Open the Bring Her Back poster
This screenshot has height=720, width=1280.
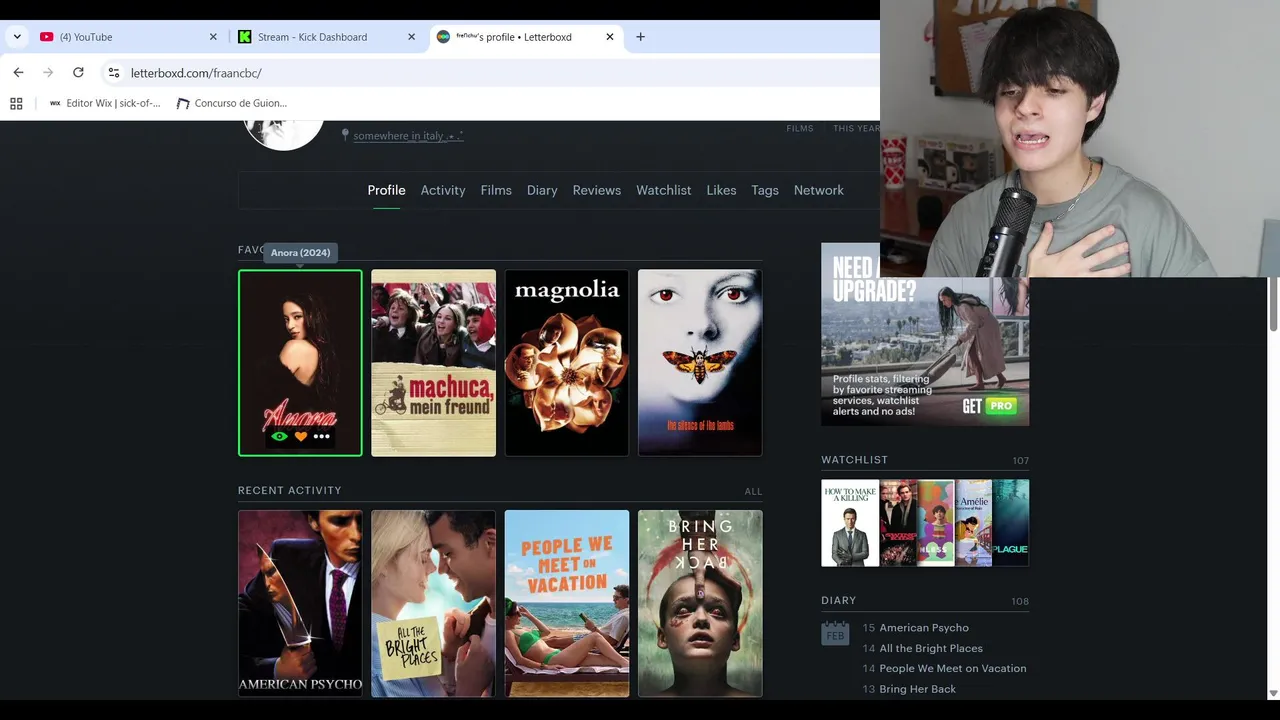pyautogui.click(x=700, y=604)
